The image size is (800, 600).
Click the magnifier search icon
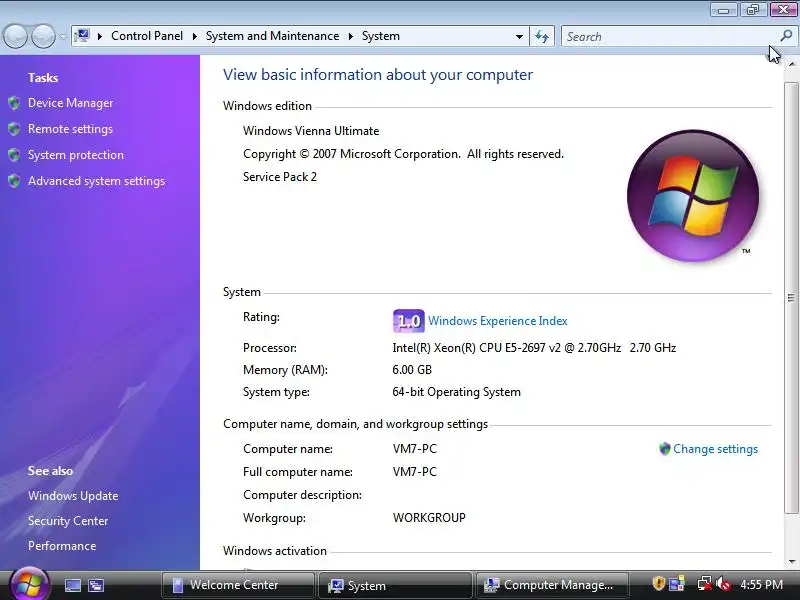(x=786, y=36)
